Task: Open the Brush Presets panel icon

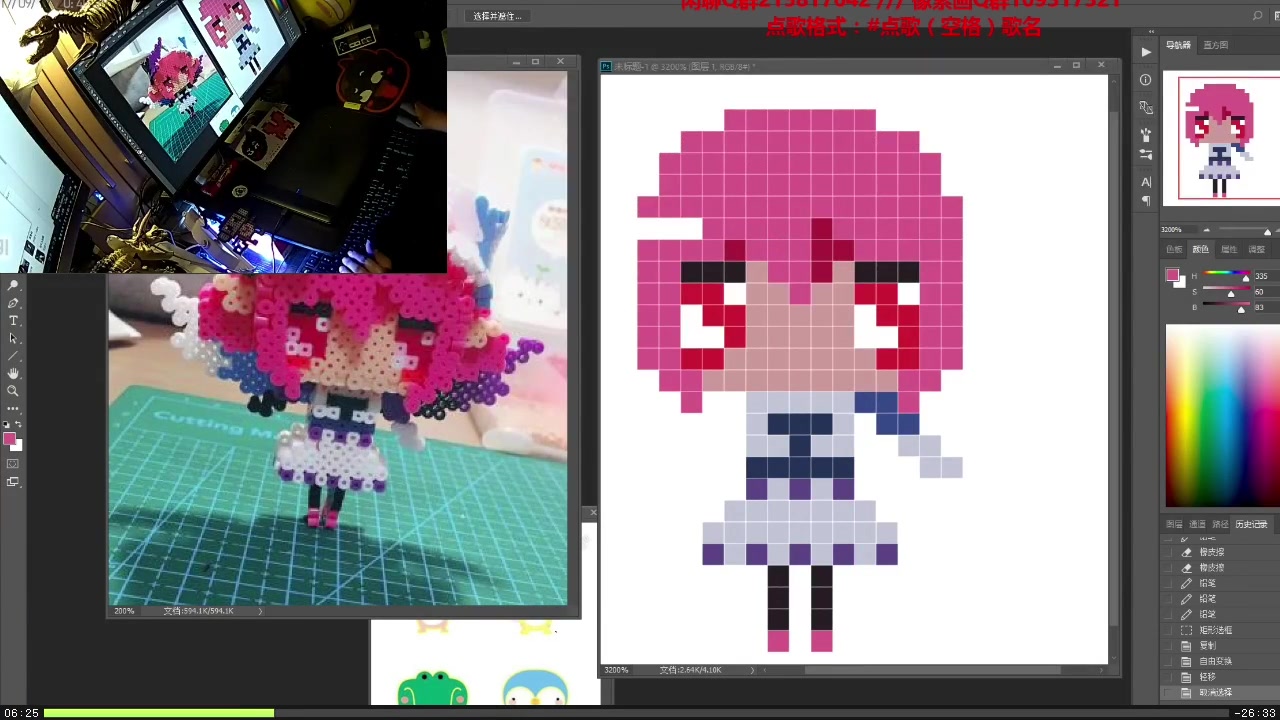Action: coord(1146,134)
